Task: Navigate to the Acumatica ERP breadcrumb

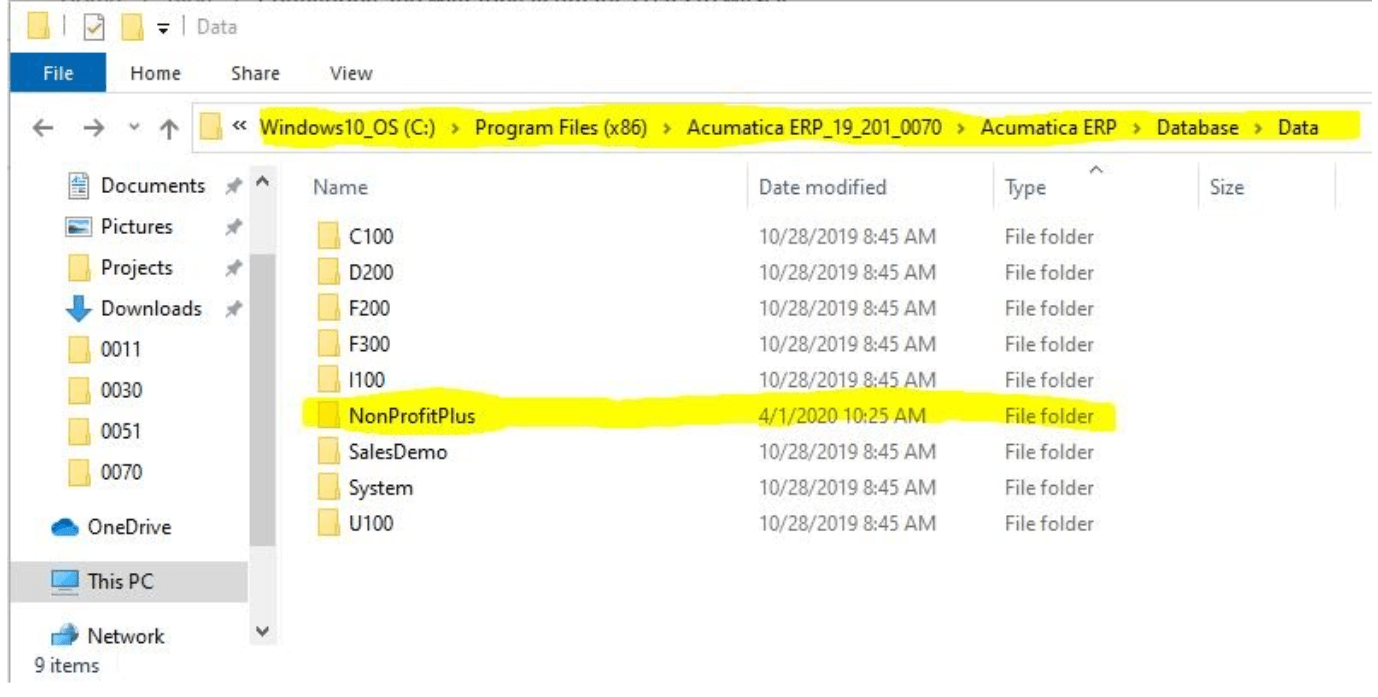Action: 1050,127
